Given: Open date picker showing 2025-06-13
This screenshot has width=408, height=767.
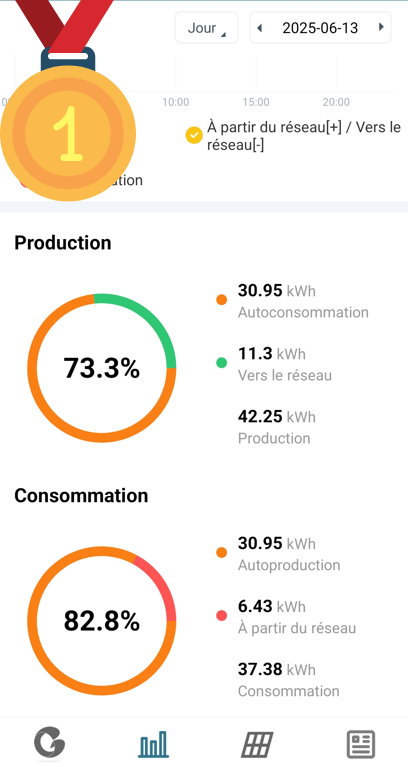Looking at the screenshot, I should pos(320,28).
